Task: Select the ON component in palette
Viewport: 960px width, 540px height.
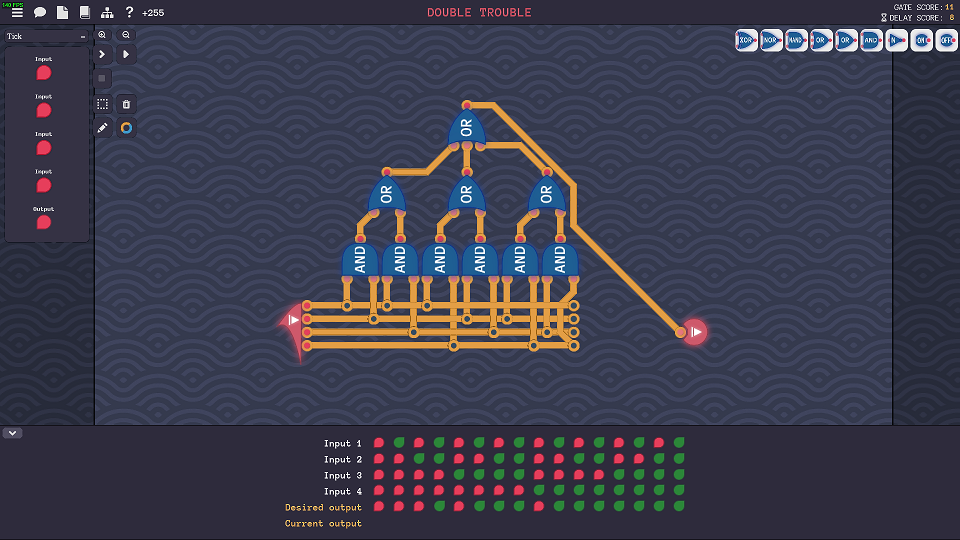Action: pos(921,41)
